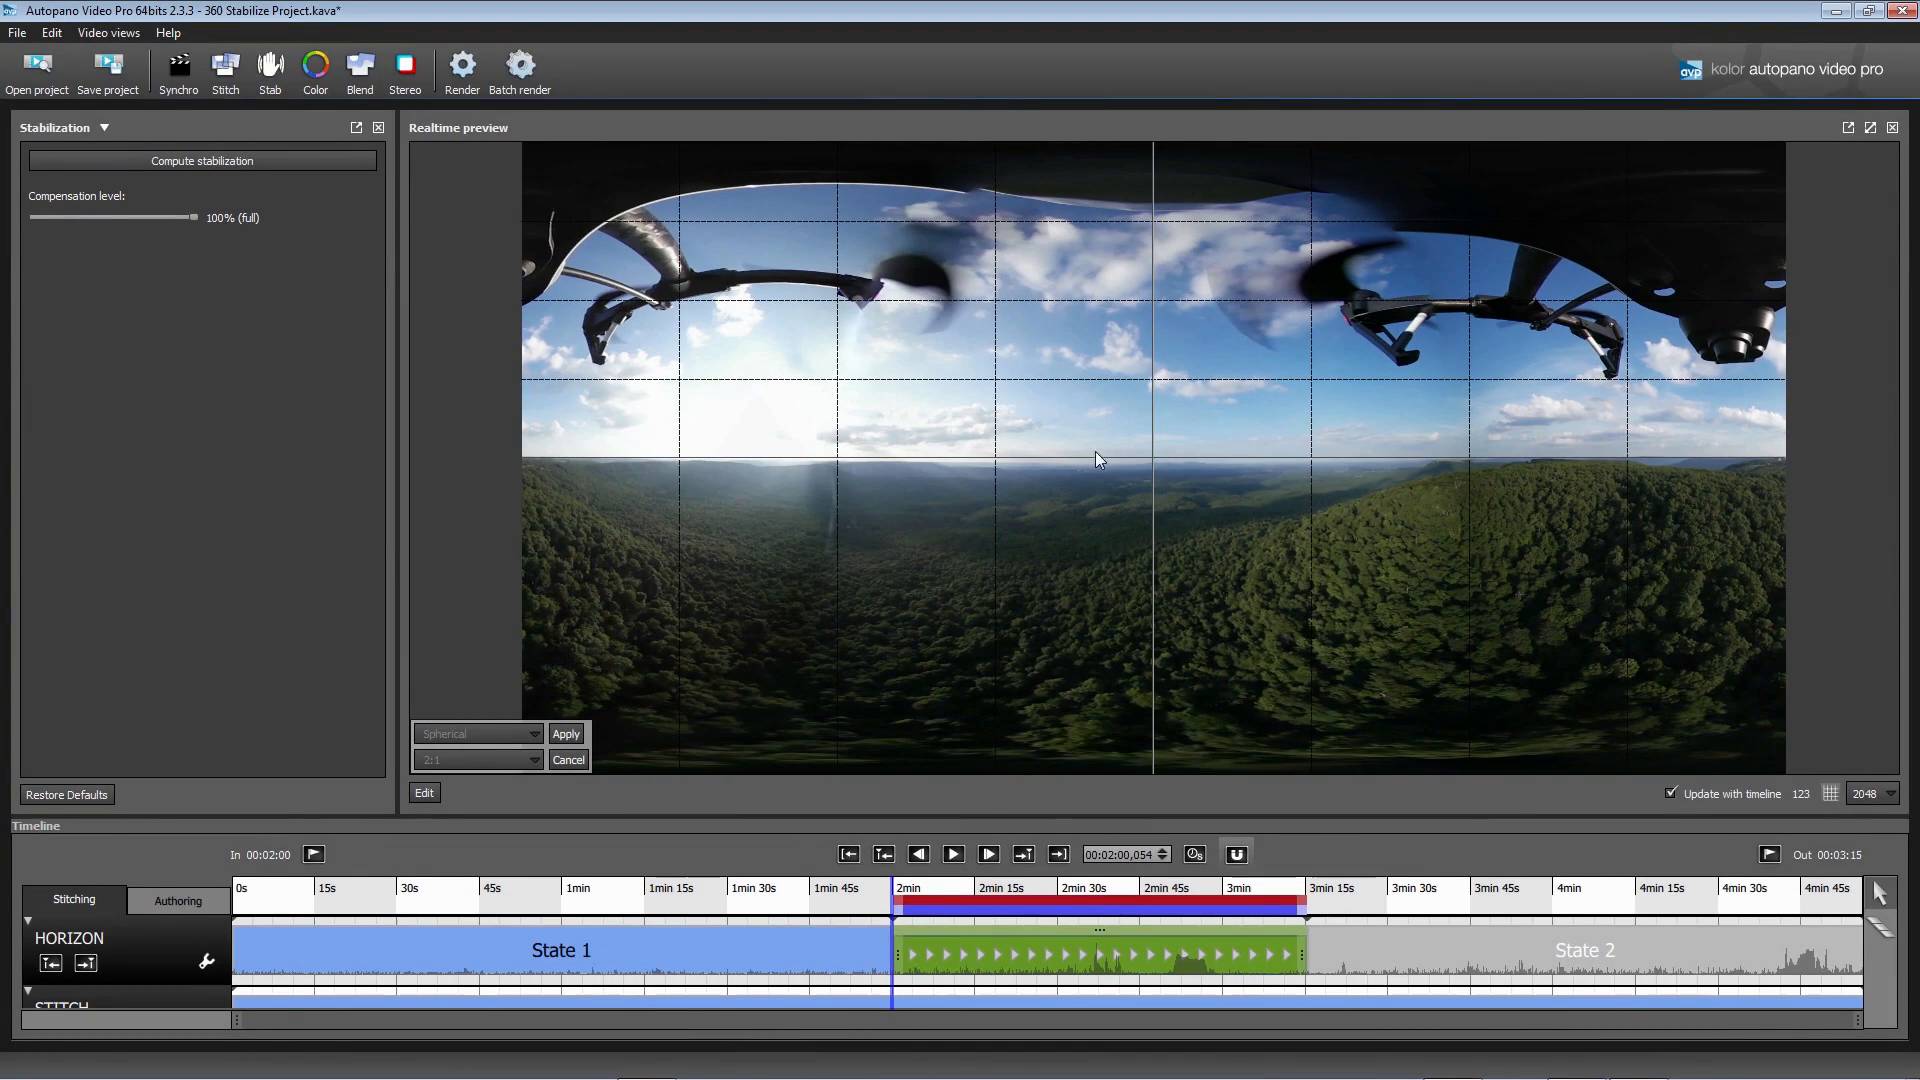Viewport: 1920px width, 1080px height.
Task: Expand the 2:1 aspect ratio dropdown
Action: click(533, 760)
